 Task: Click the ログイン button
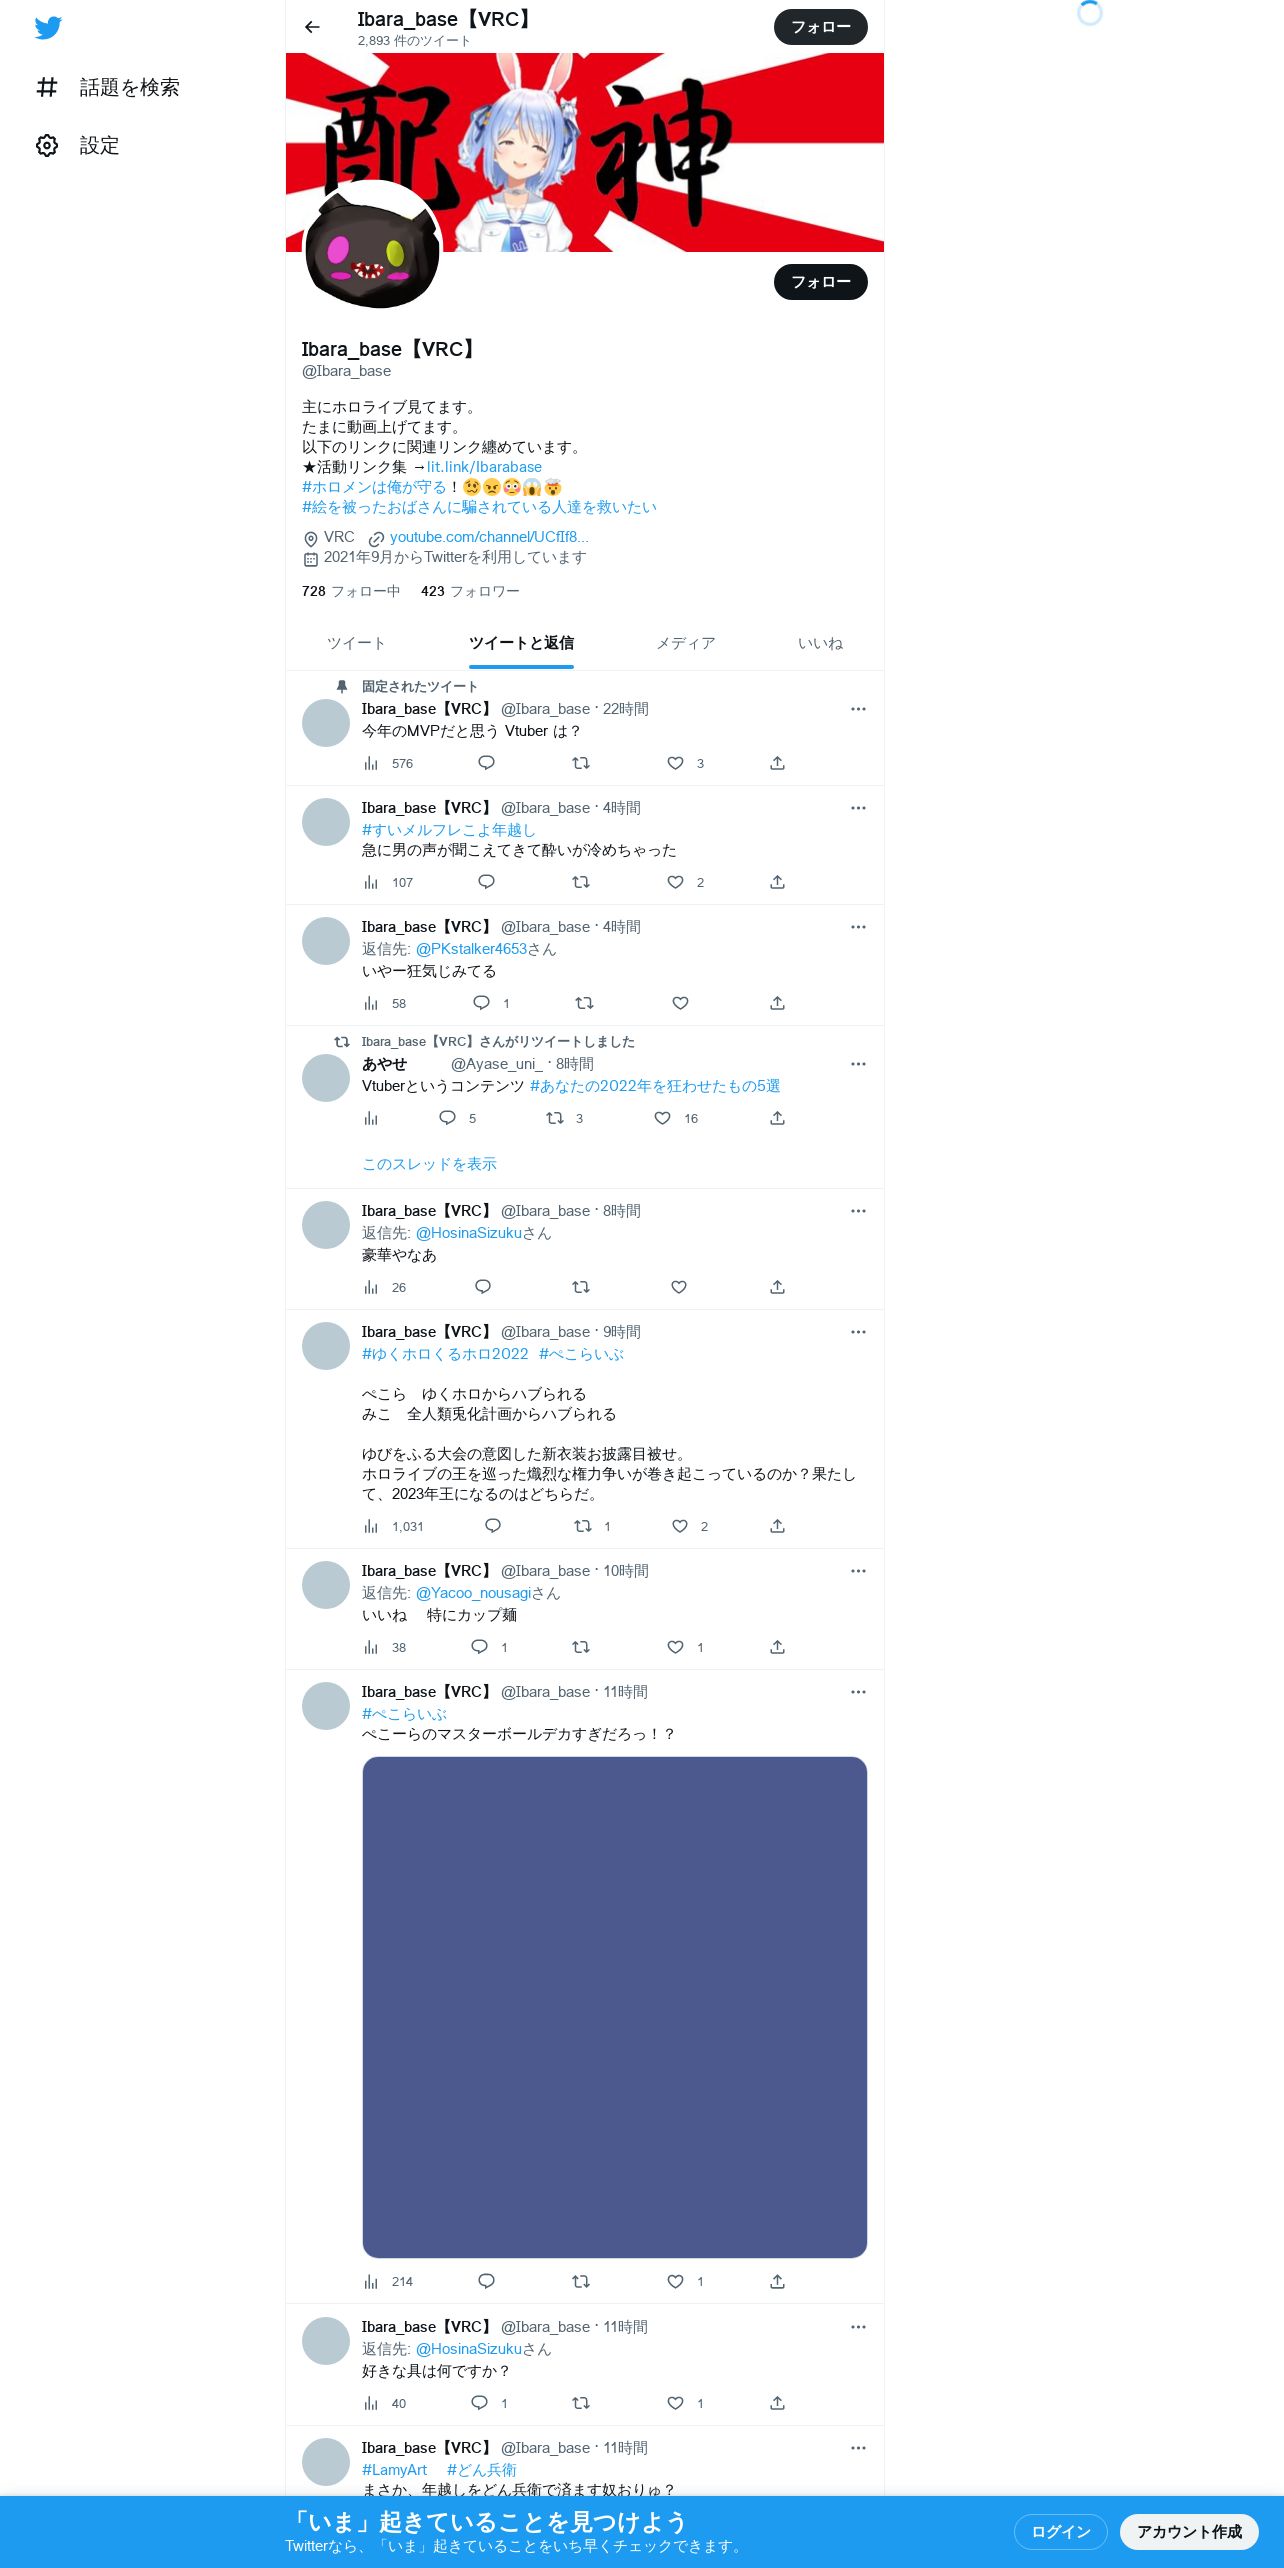pyautogui.click(x=1060, y=2531)
